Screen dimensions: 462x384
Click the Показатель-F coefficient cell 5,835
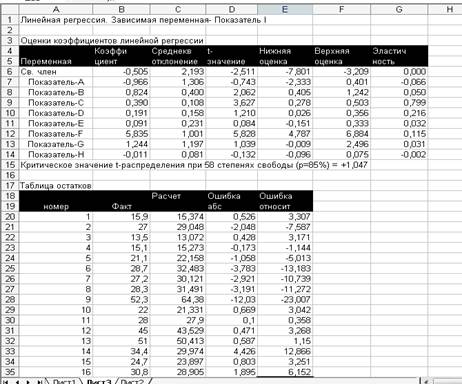coord(121,134)
